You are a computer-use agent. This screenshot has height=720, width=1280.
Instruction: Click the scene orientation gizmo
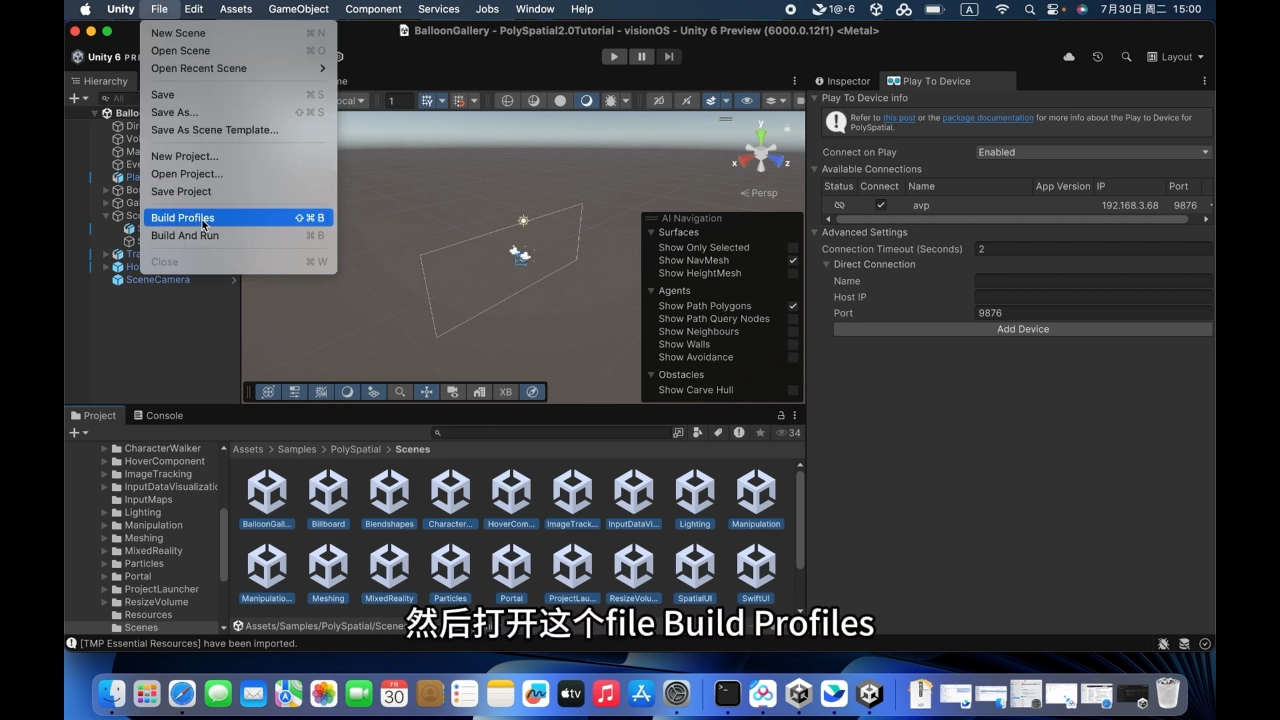761,152
